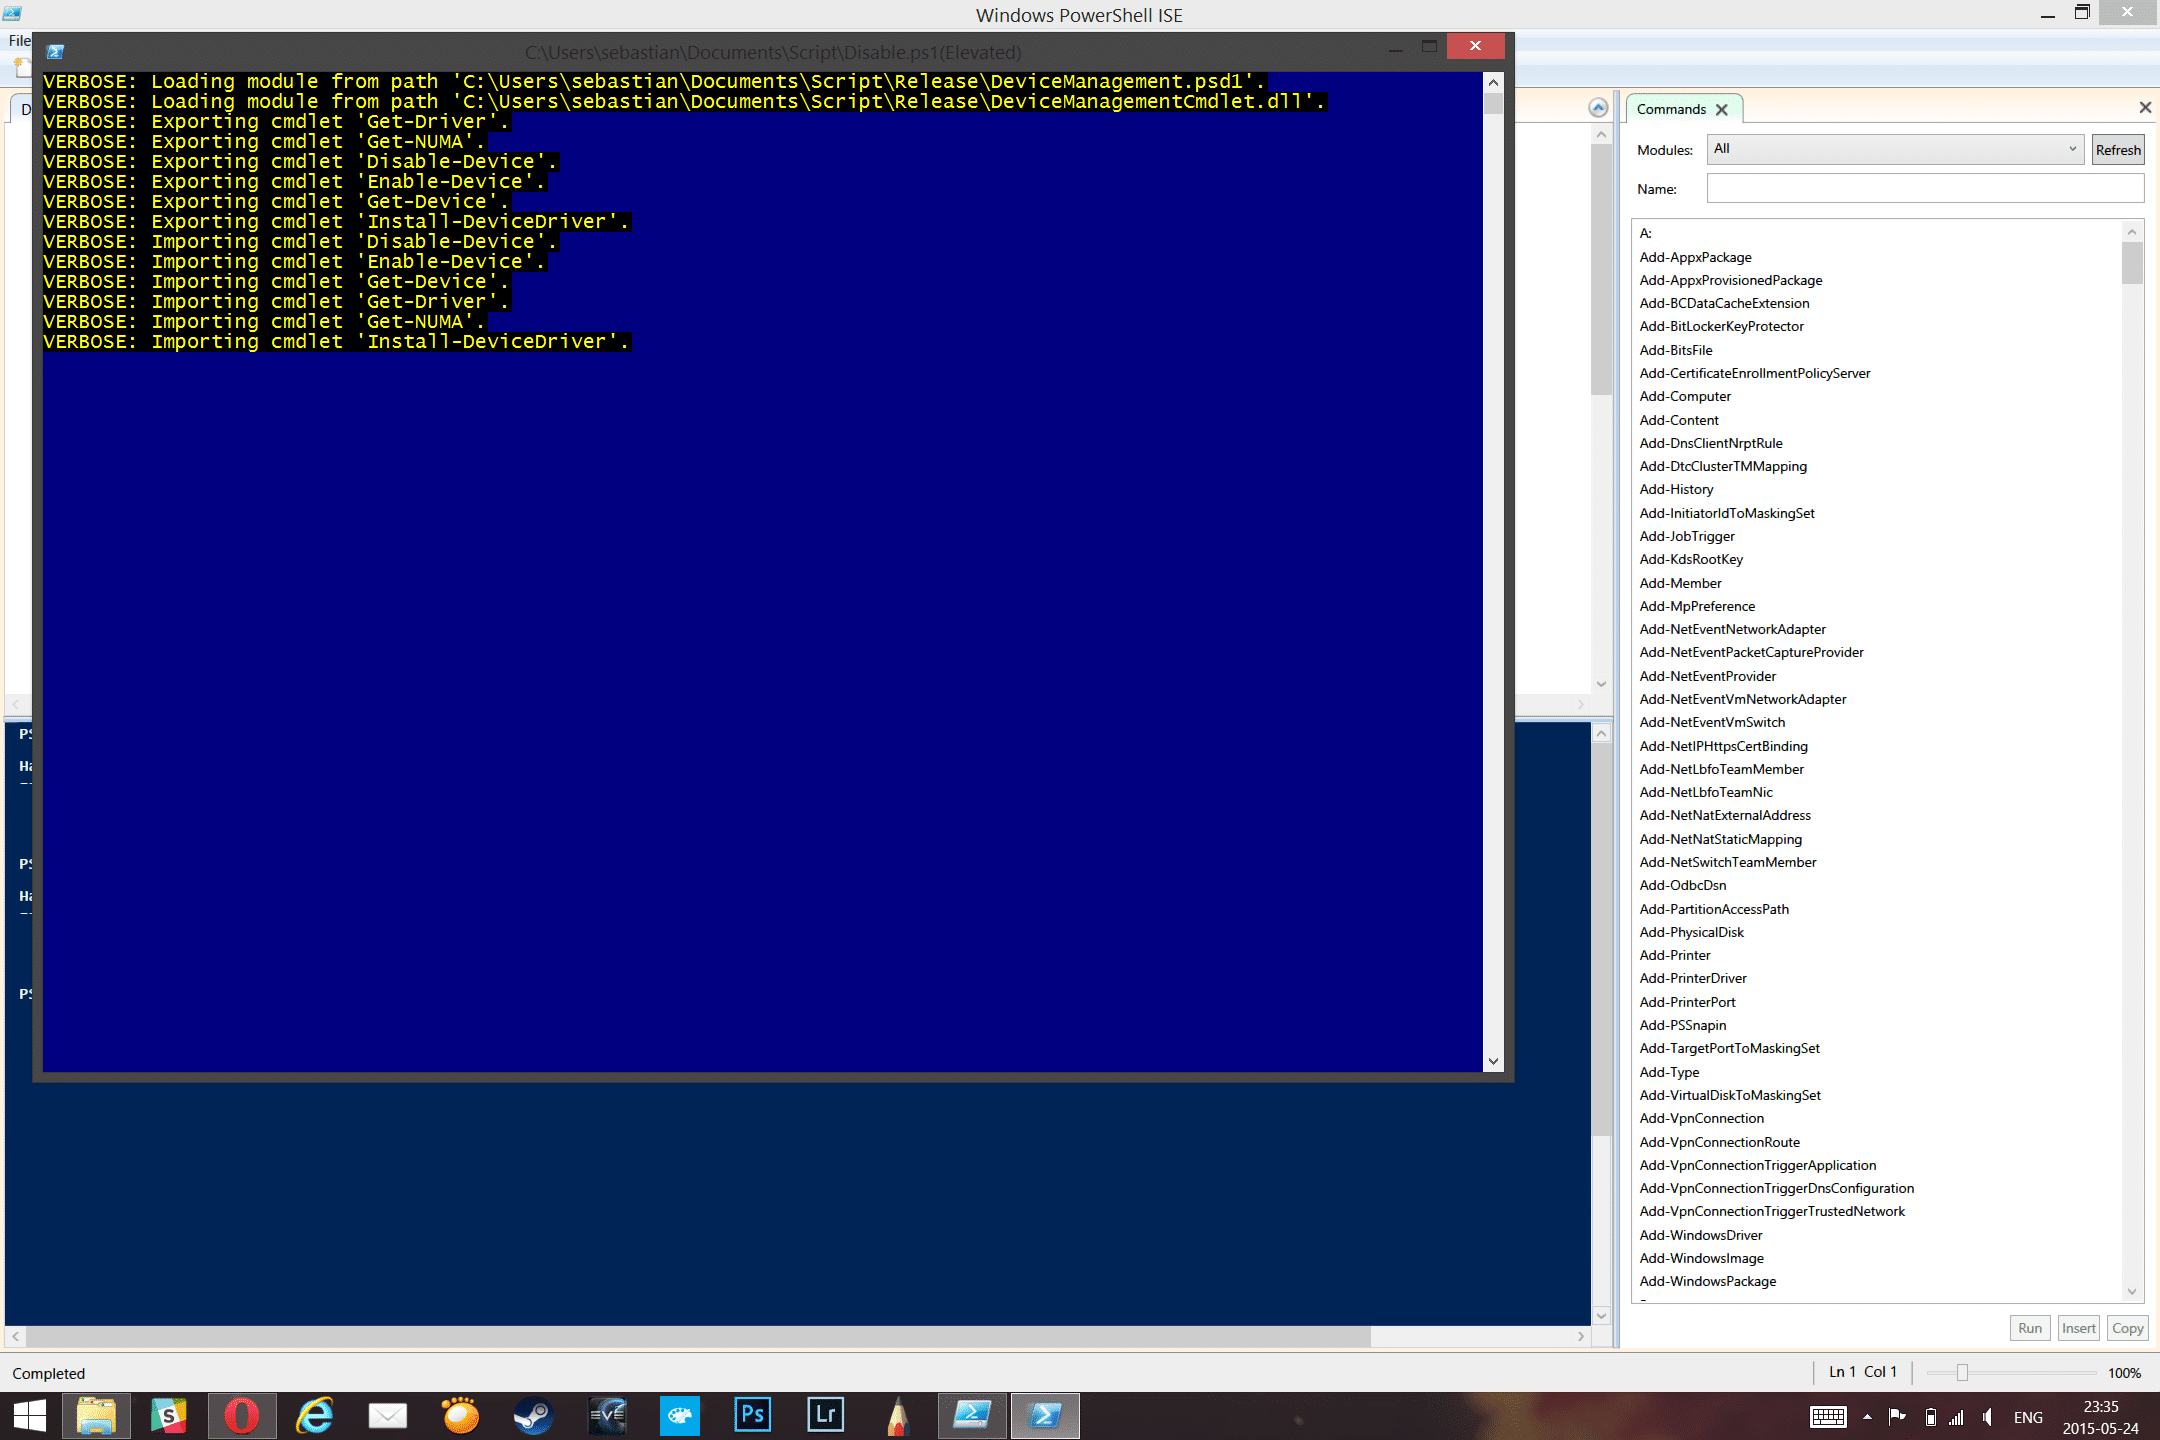
Task: Open the Action Center flag icon
Action: point(1897,1417)
